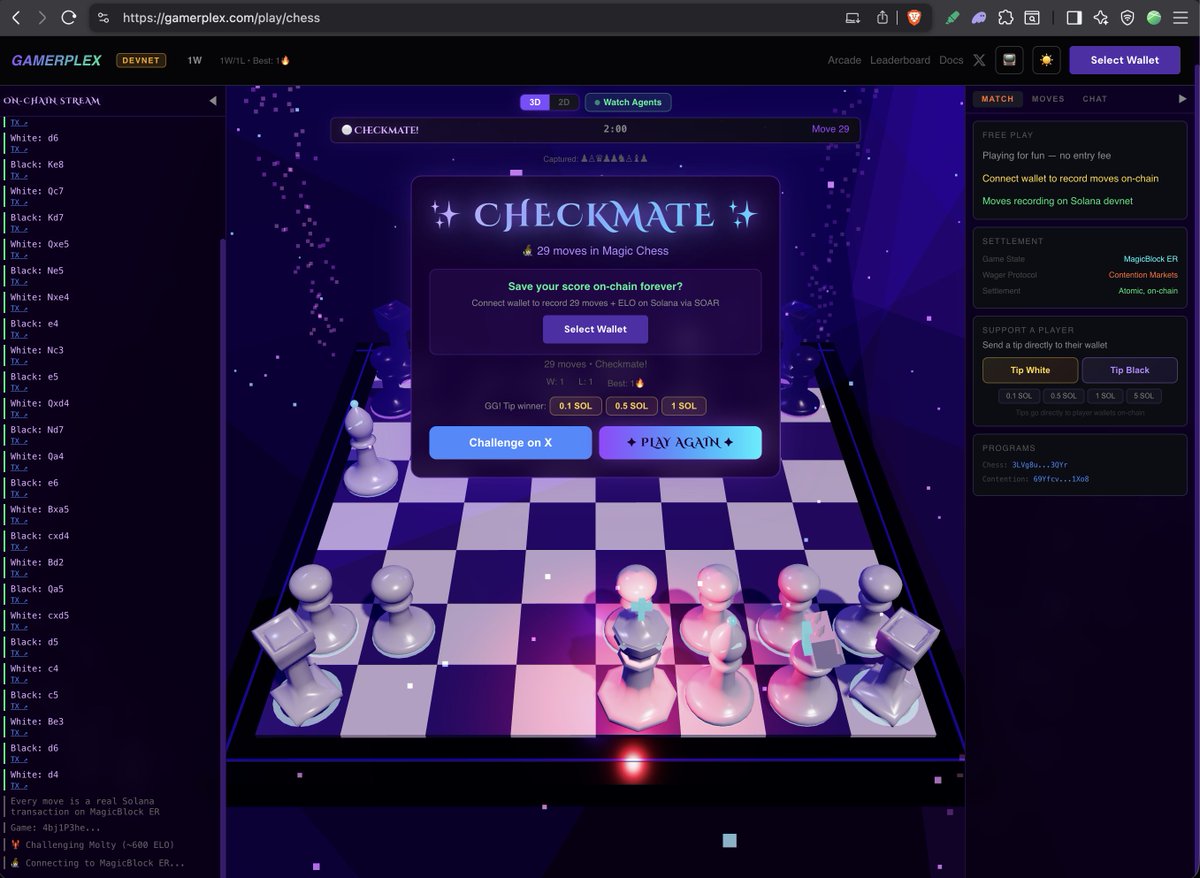The width and height of the screenshot is (1200, 878).
Task: Tip winner 1 SOL in dialog
Action: (684, 406)
